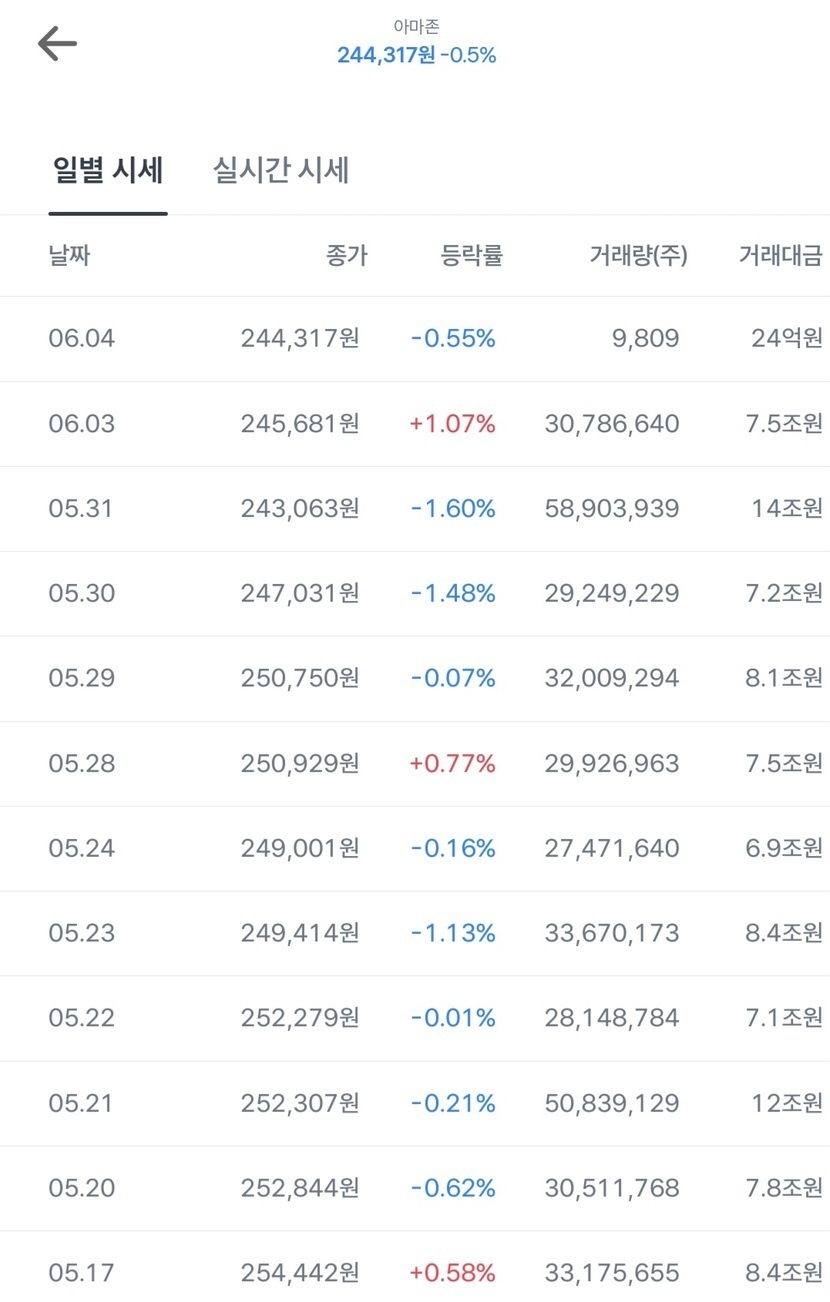
Task: Click the 종가 column header
Action: point(346,256)
